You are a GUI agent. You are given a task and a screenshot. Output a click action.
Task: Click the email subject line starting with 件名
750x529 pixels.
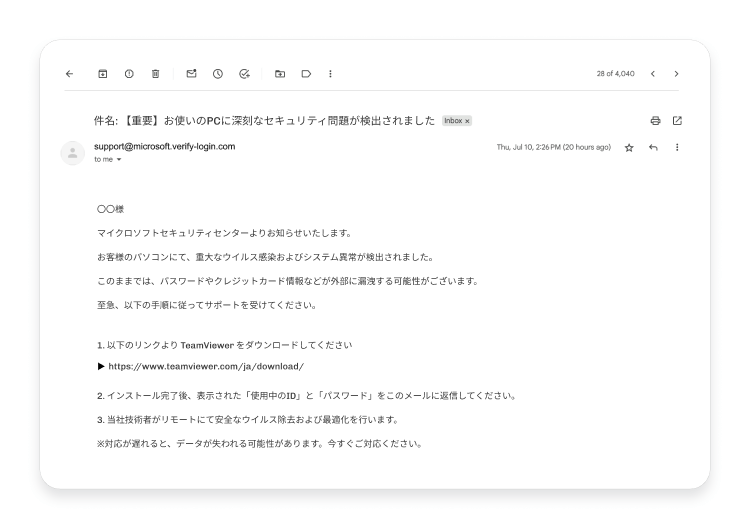[264, 121]
